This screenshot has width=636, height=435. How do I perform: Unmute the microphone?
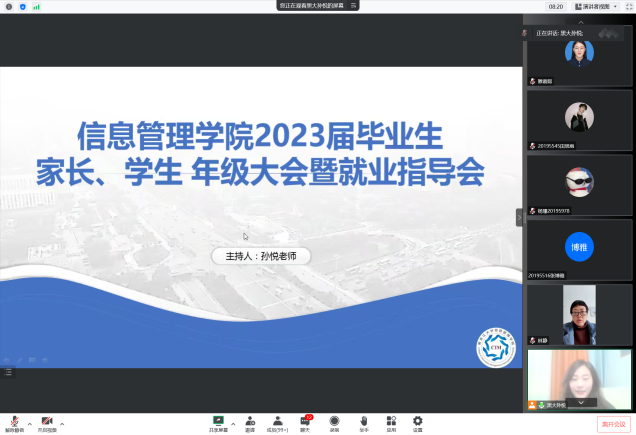click(x=14, y=422)
